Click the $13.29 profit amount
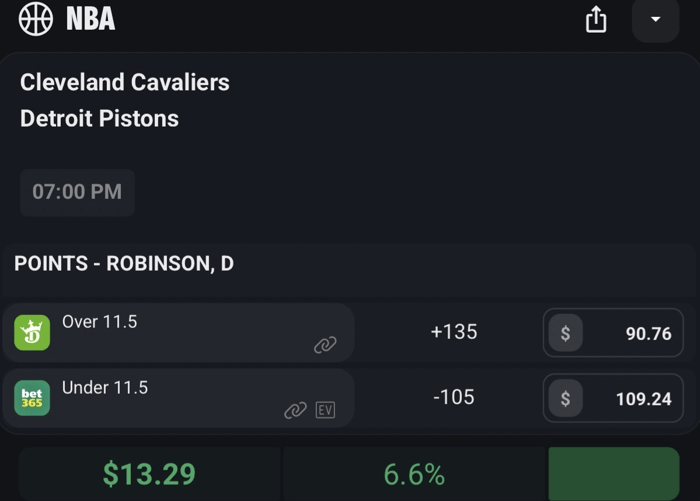700x501 pixels. point(149,474)
